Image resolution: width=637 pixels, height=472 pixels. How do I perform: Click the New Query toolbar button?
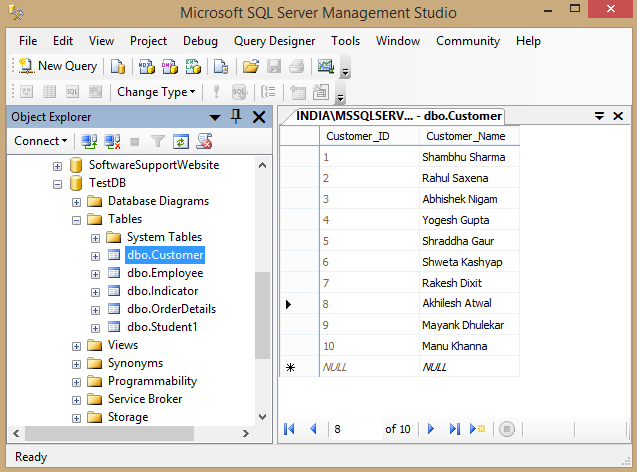click(58, 66)
